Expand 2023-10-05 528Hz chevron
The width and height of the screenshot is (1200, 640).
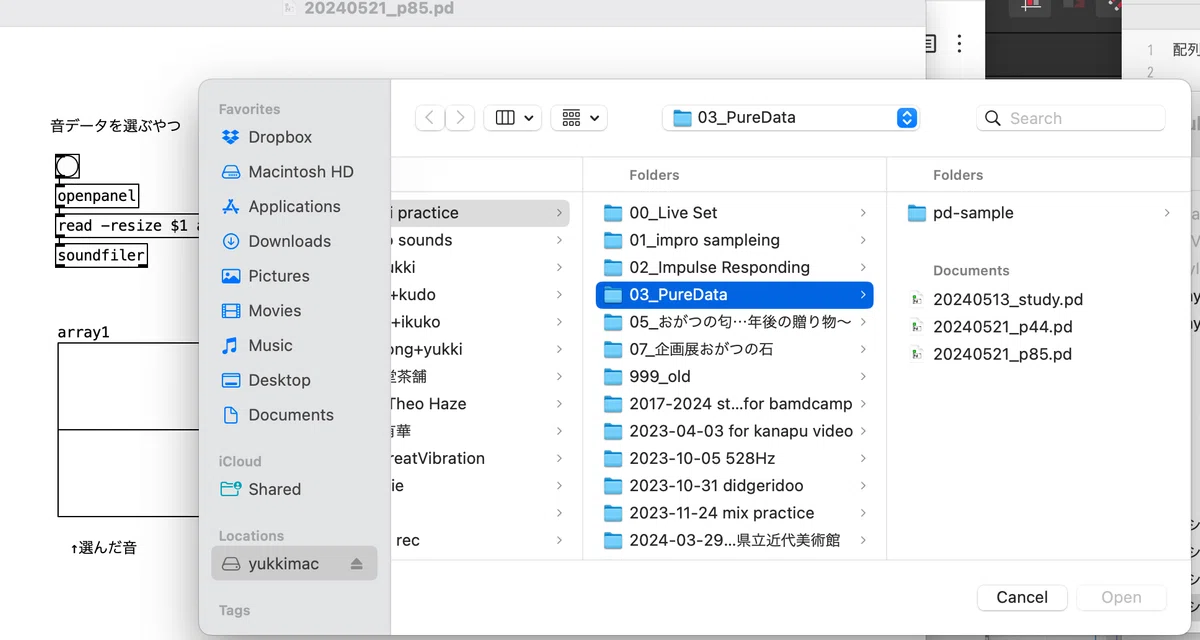coord(863,458)
